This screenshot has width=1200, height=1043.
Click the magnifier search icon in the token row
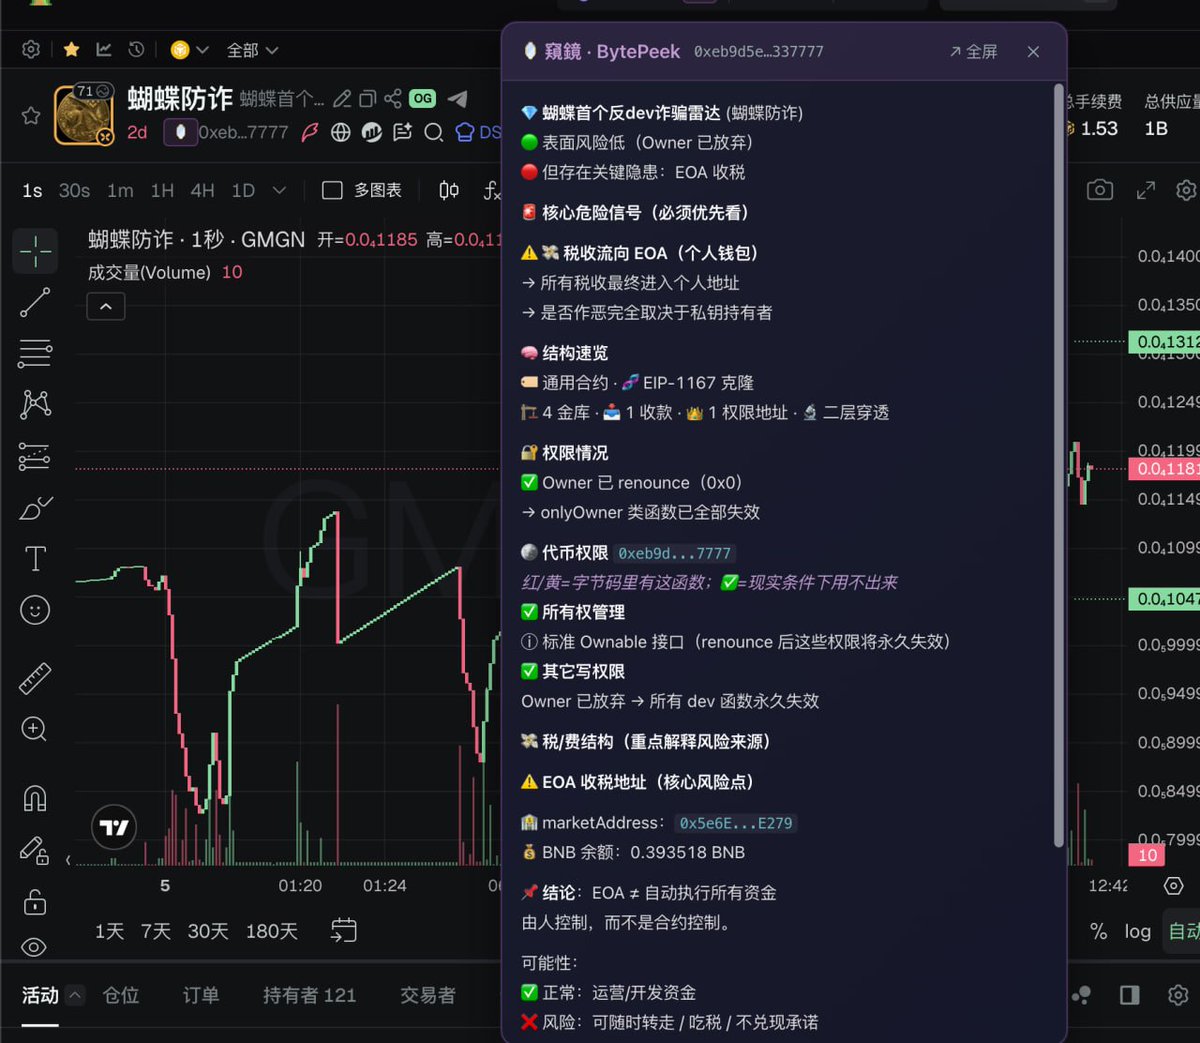pos(433,132)
